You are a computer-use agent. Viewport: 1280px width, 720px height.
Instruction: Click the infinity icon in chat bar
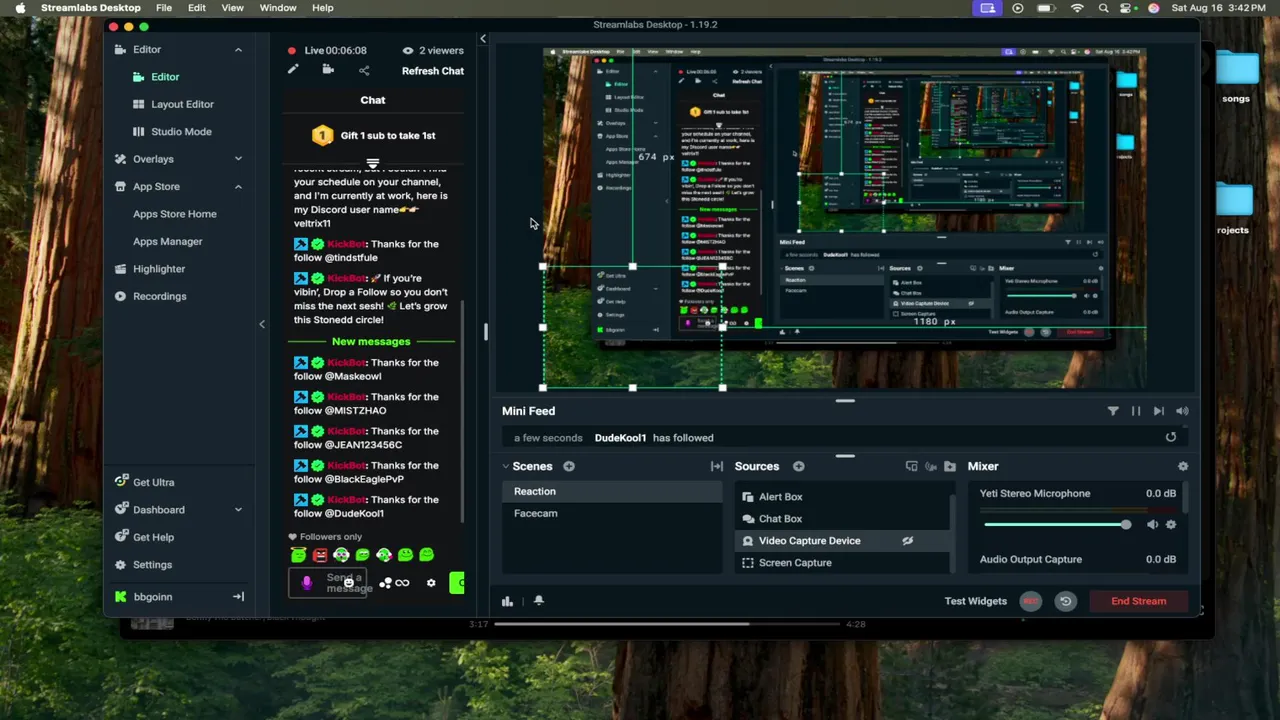[402, 583]
